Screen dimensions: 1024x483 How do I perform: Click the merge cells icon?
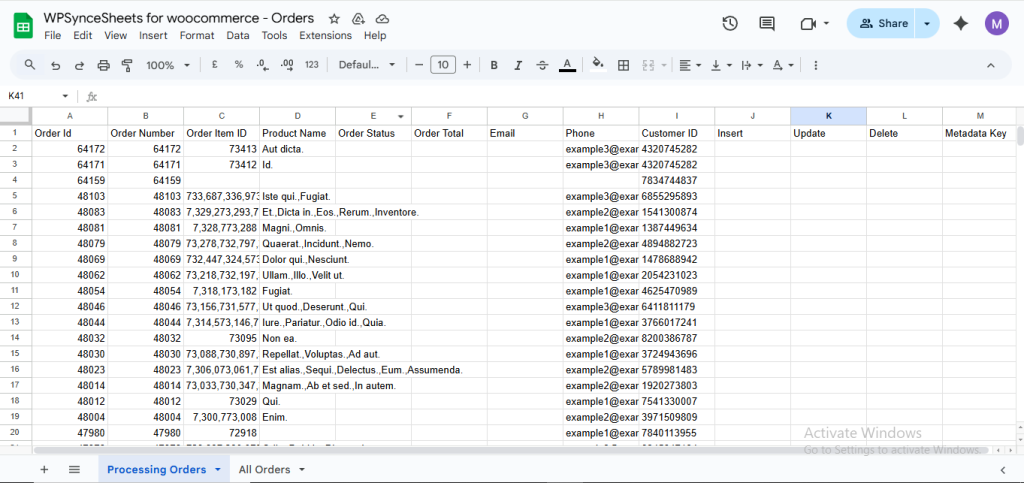(648, 65)
